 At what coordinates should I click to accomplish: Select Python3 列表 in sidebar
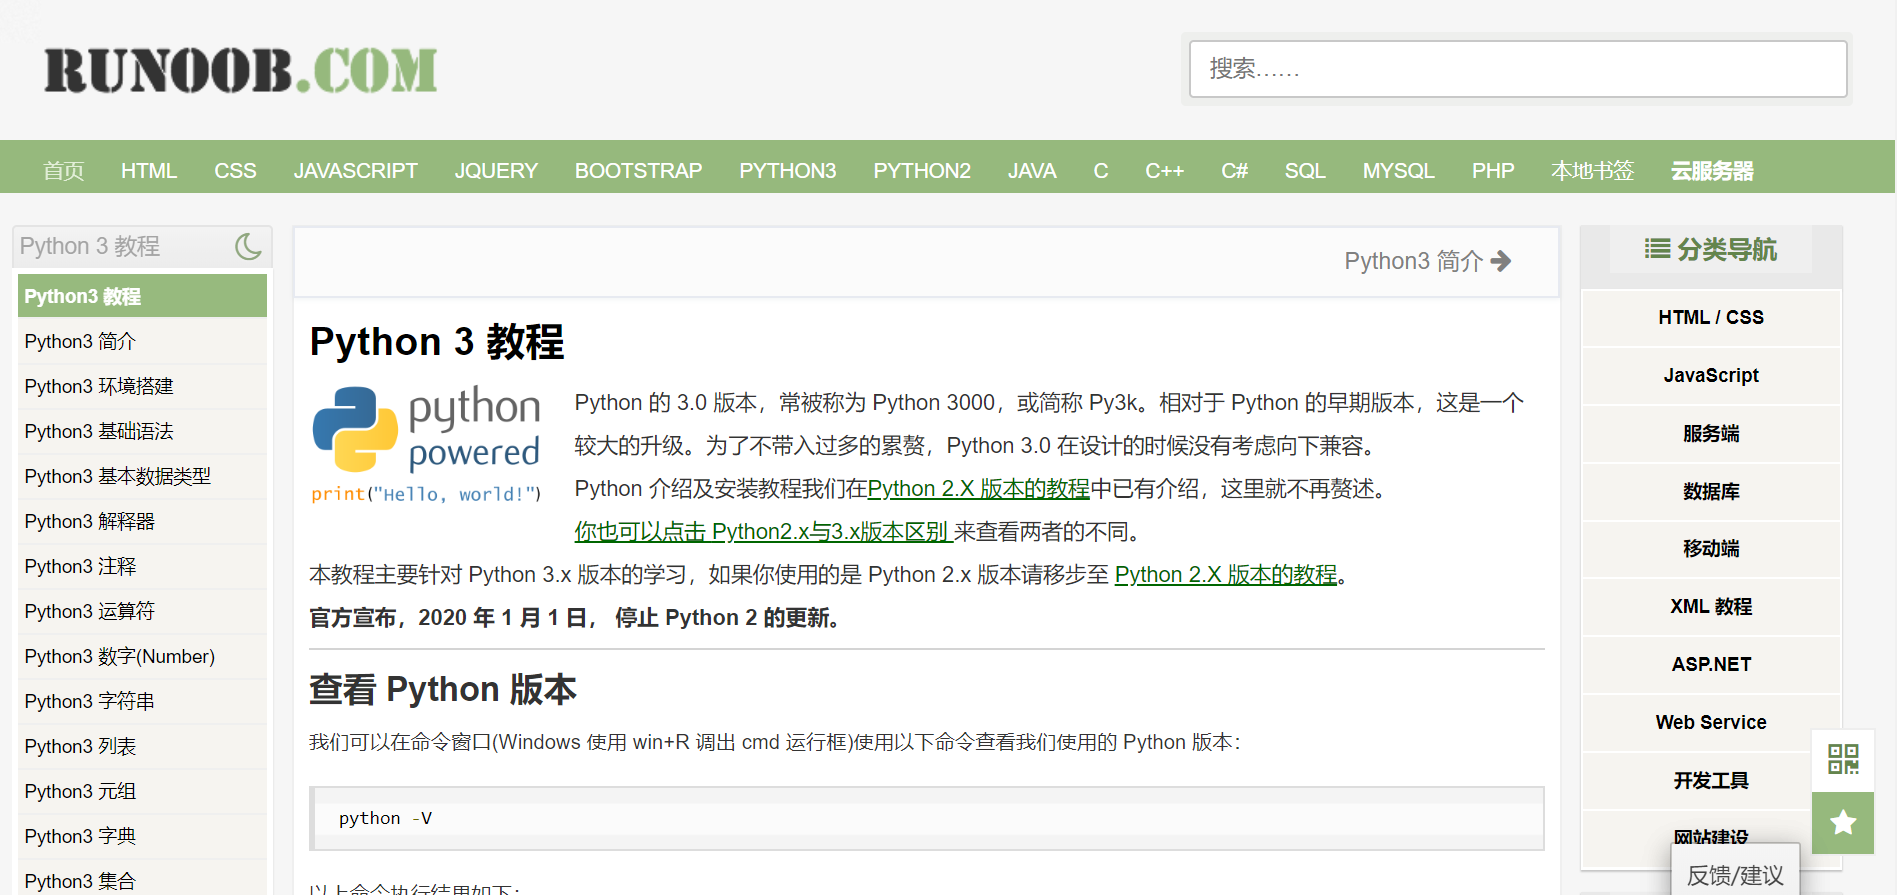[x=142, y=746]
